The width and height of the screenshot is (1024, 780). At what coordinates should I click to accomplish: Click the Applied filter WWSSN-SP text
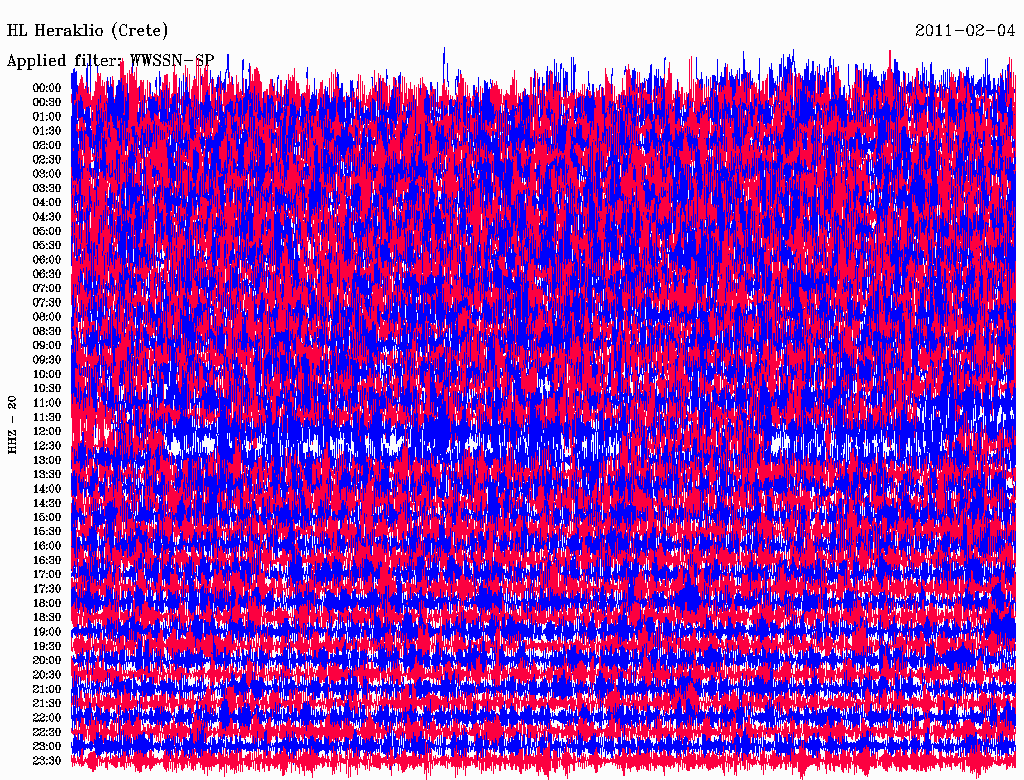point(110,60)
